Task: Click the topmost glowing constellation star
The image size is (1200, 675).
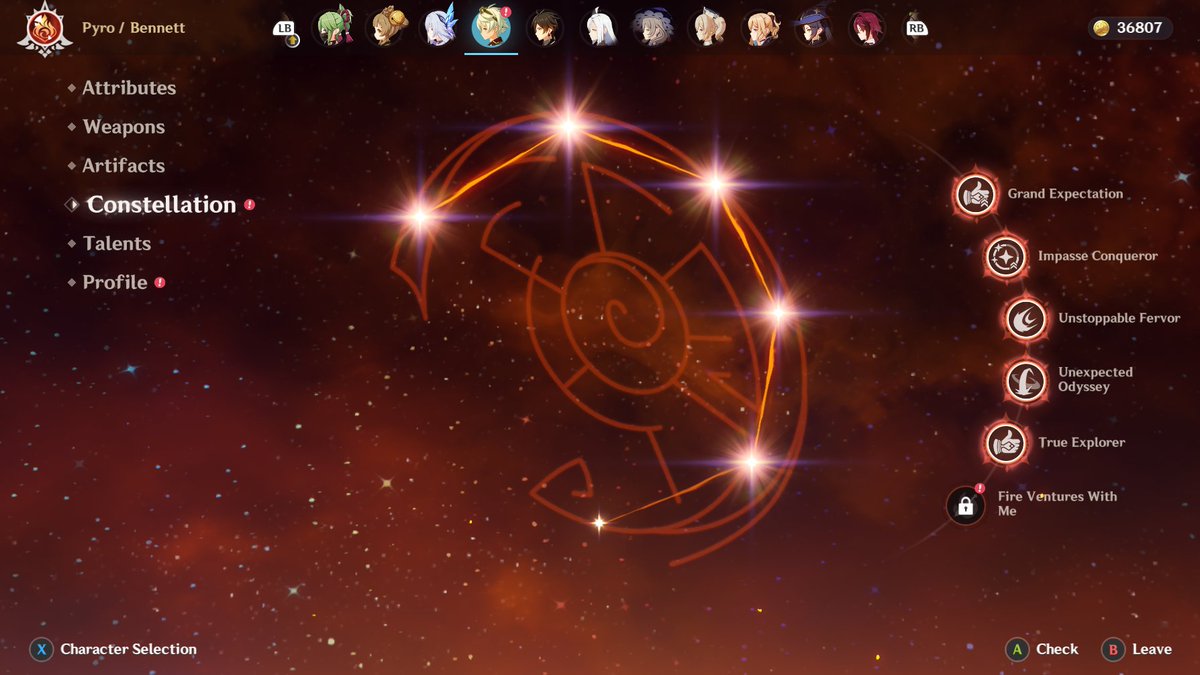Action: 568,126
